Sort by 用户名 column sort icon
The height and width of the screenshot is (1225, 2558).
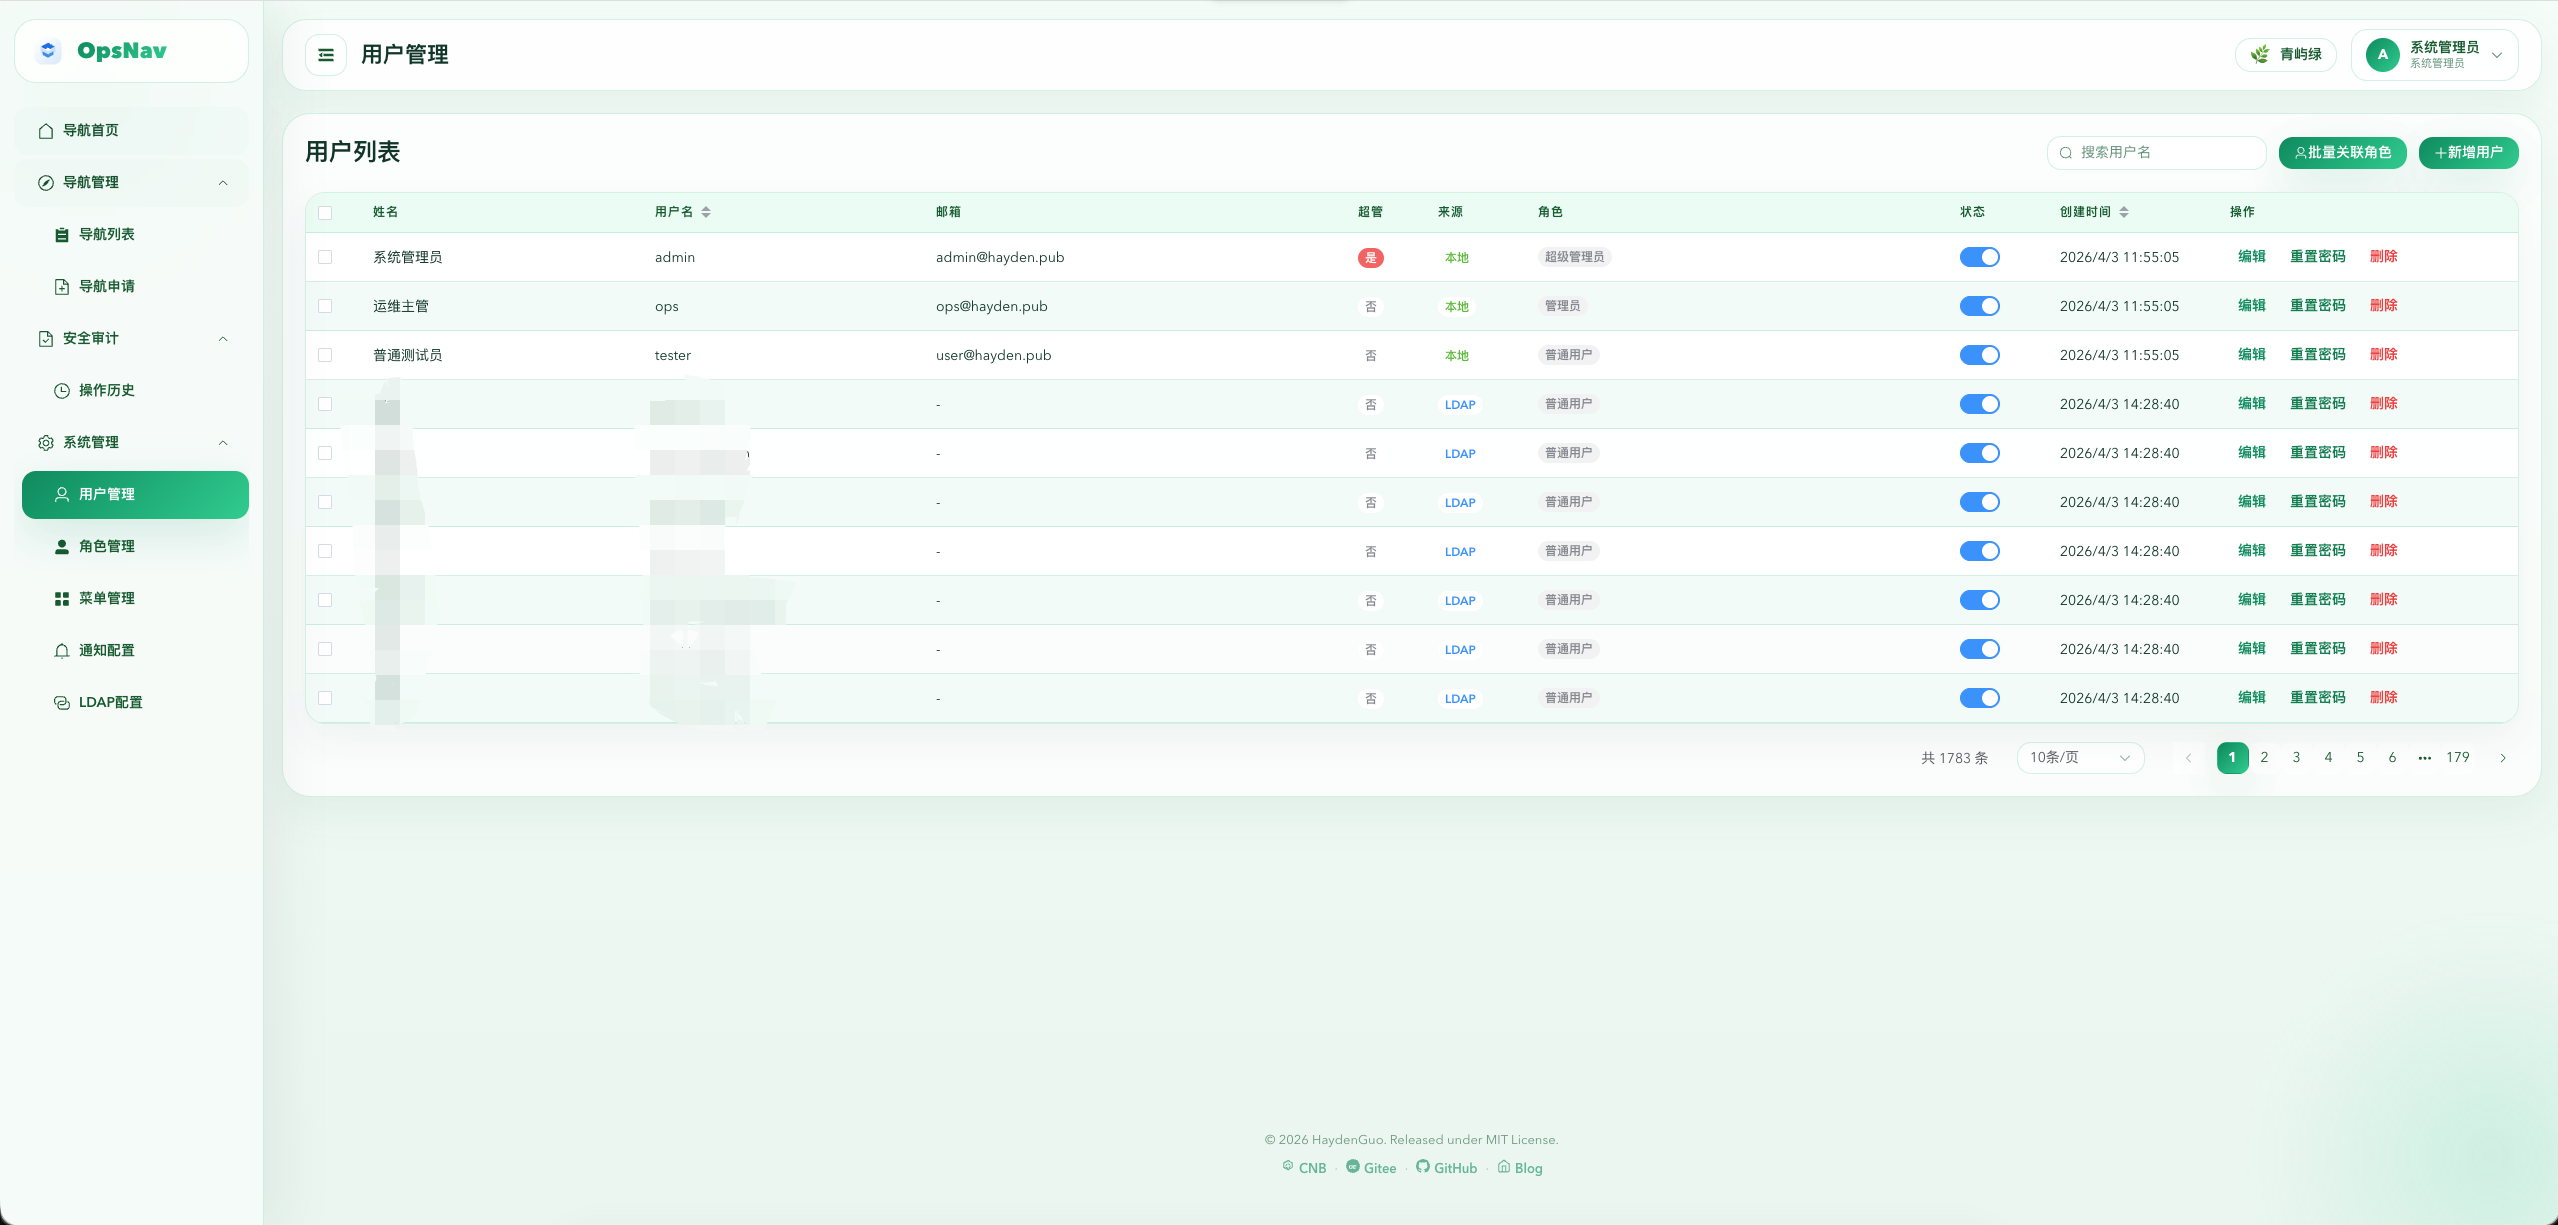tap(706, 212)
